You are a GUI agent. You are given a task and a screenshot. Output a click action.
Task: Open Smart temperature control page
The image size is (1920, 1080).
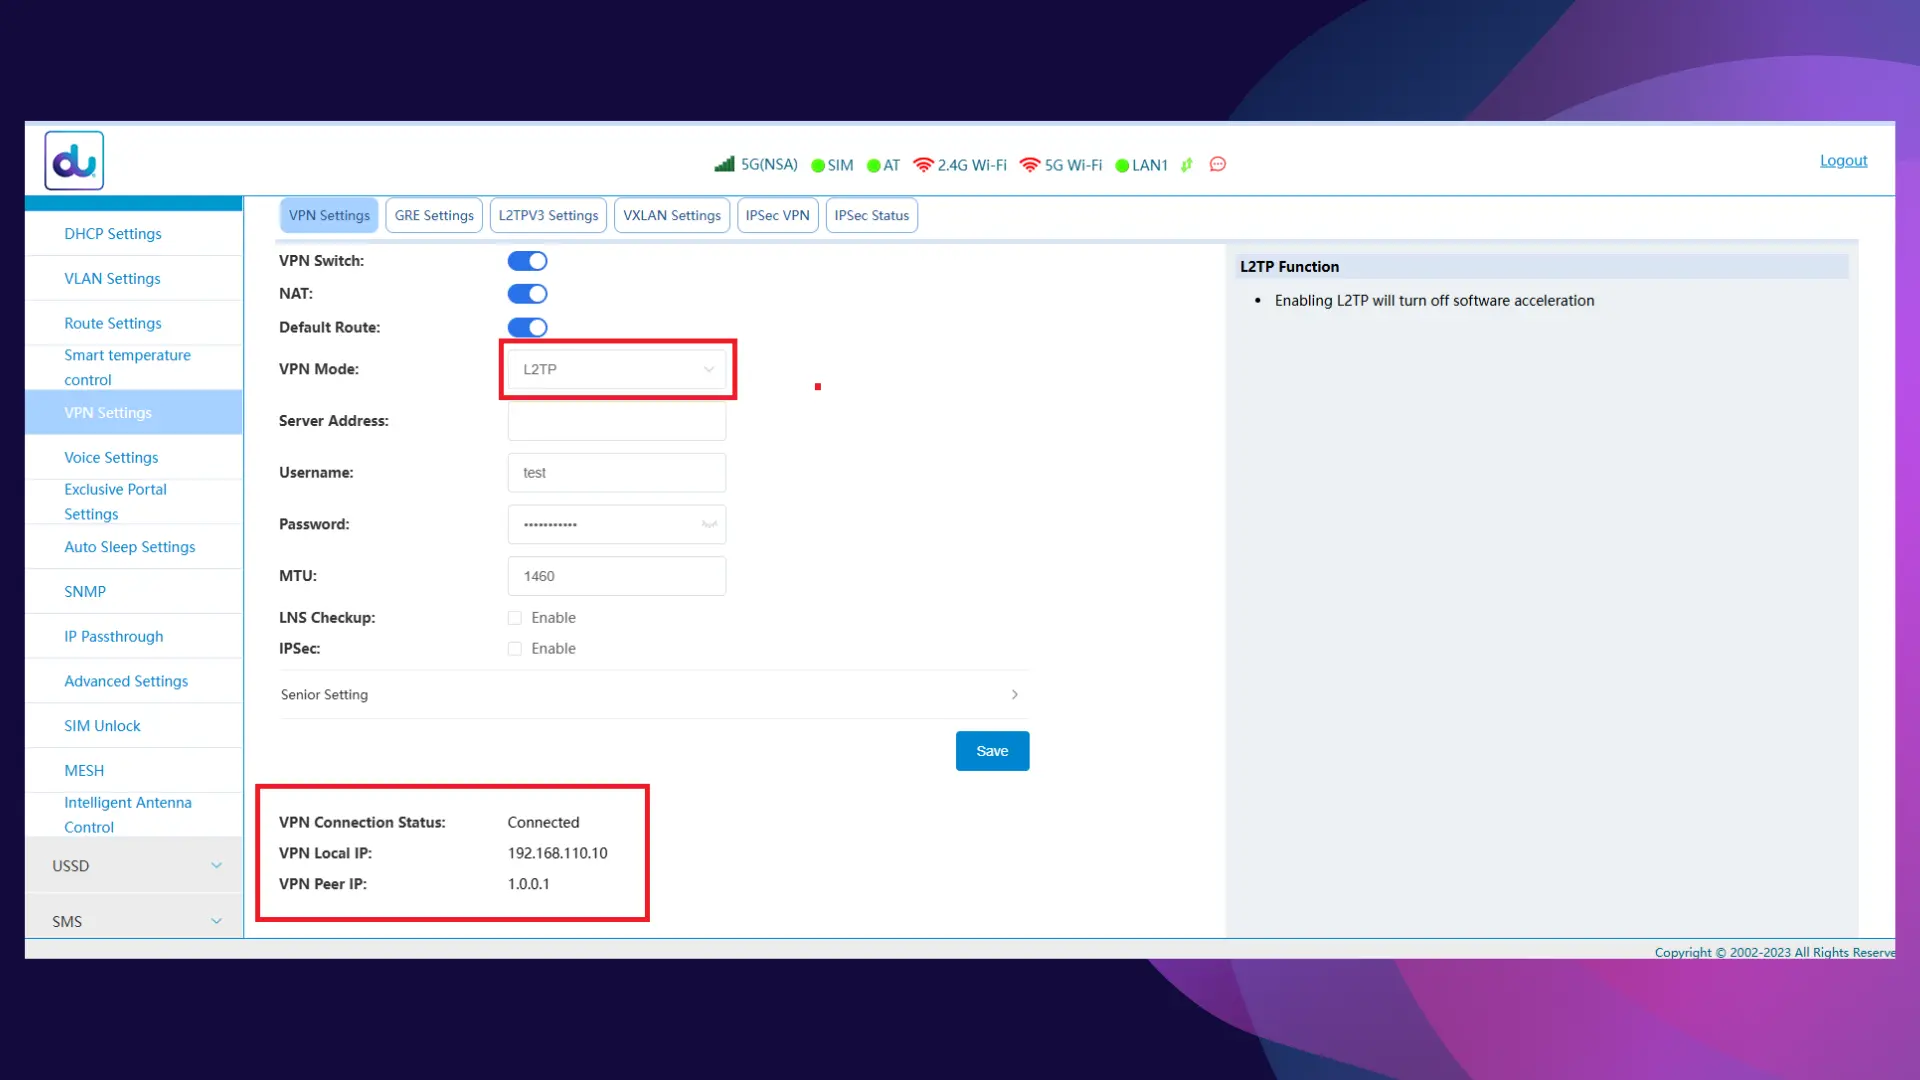point(134,367)
